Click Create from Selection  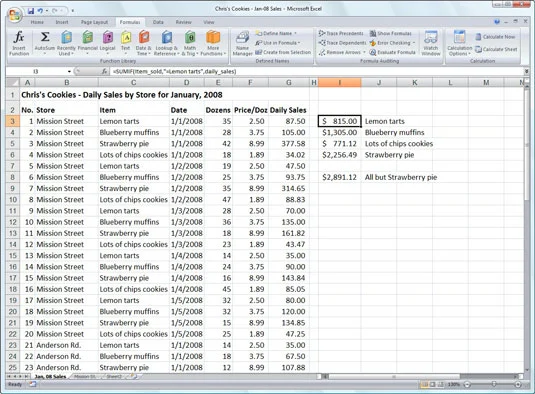(283, 53)
